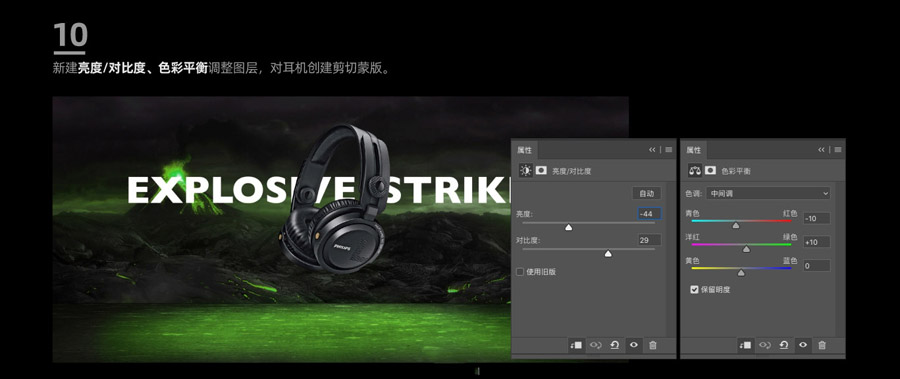
Task: Toggle visibility eye in Color Balance panel
Action: click(803, 345)
